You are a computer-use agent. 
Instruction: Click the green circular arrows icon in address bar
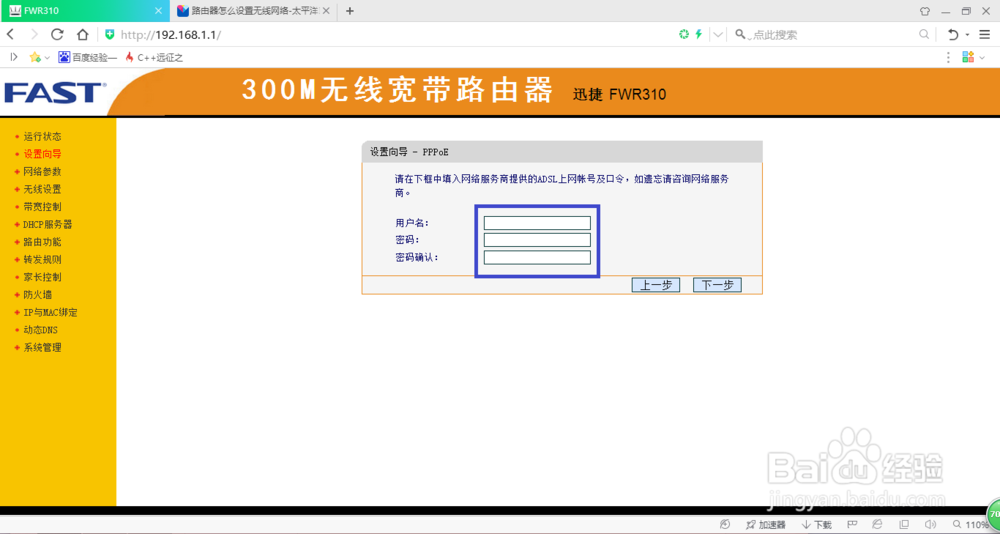point(684,34)
